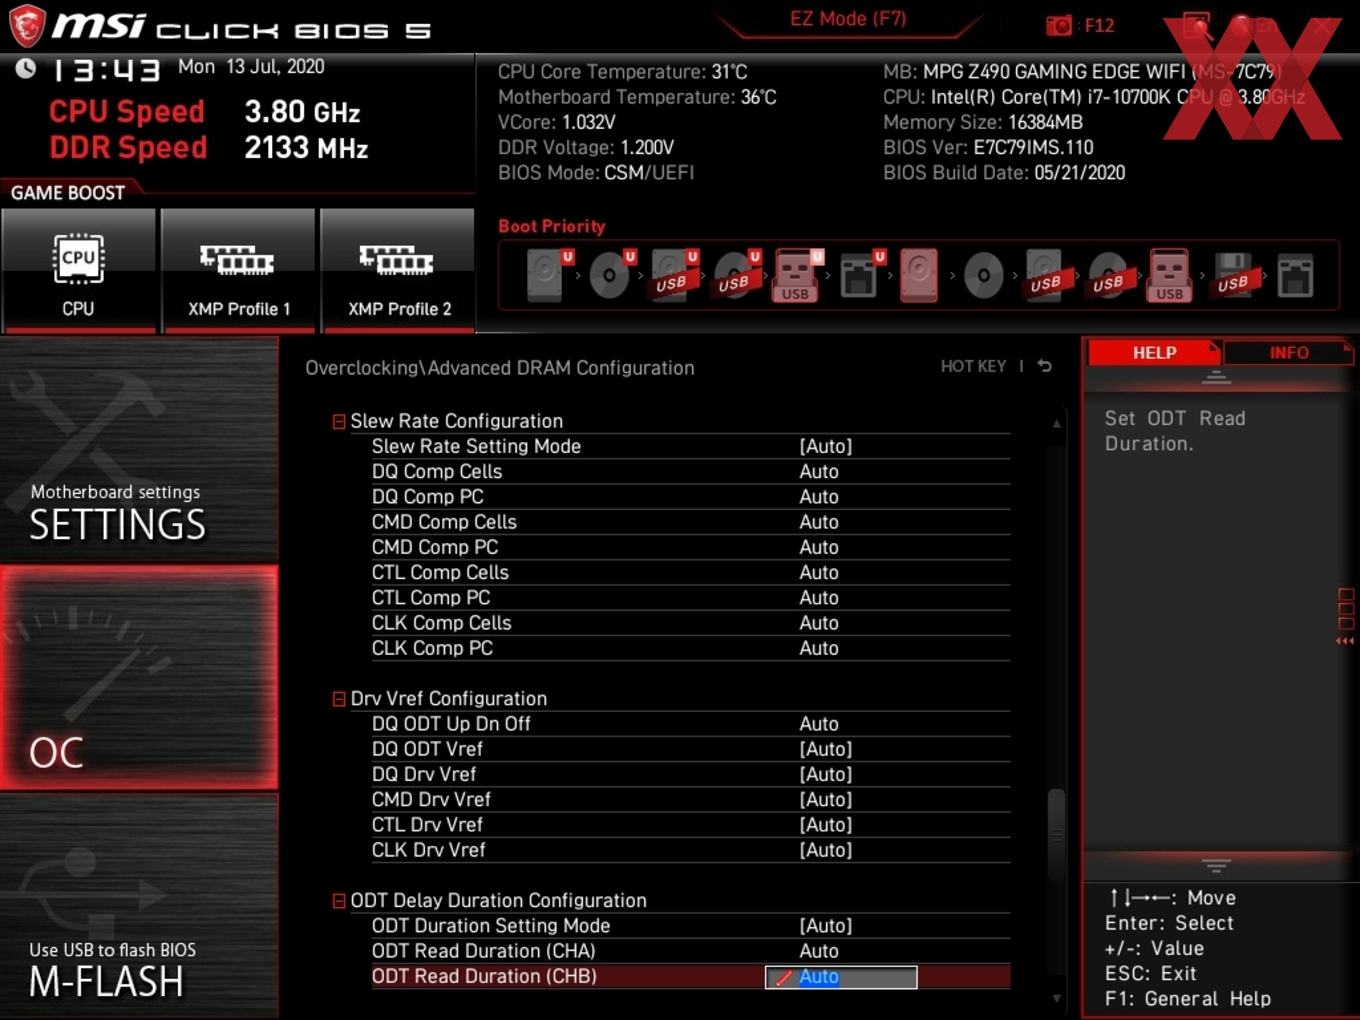Open CTL Drv Vref [Auto] dropdown
The height and width of the screenshot is (1020, 1360).
(825, 825)
